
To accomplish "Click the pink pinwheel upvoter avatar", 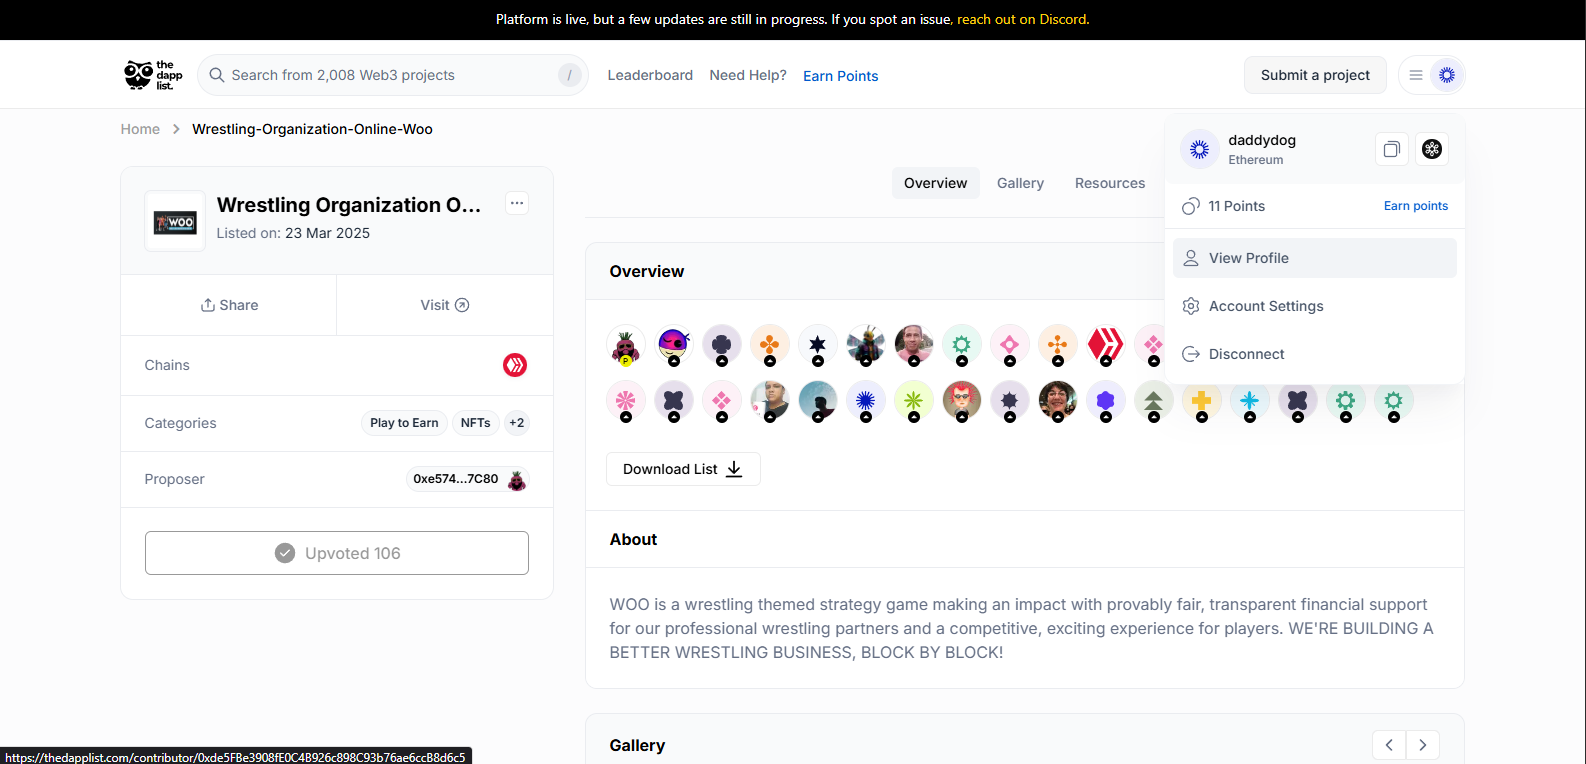I will coord(626,401).
